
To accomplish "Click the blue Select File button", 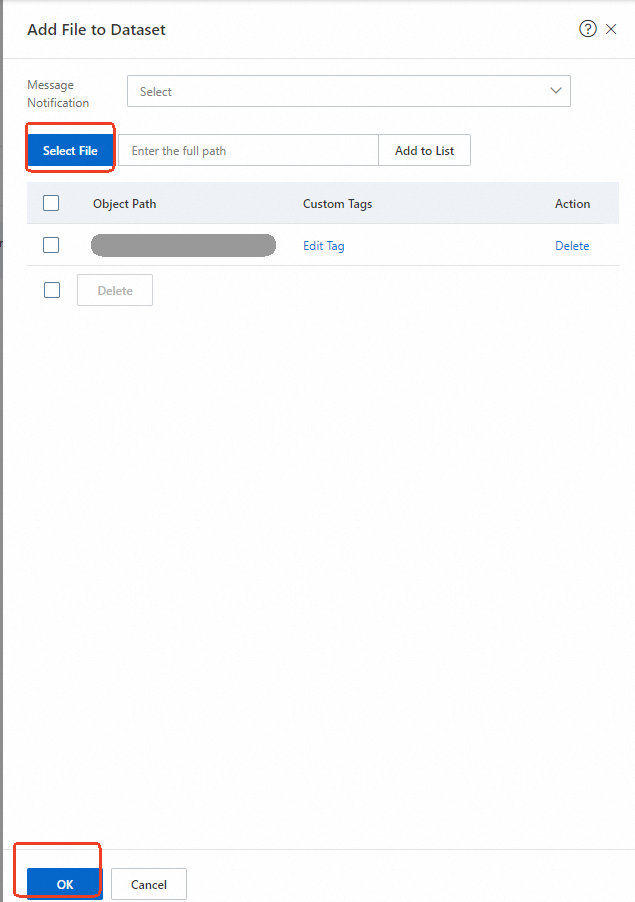I will point(70,151).
